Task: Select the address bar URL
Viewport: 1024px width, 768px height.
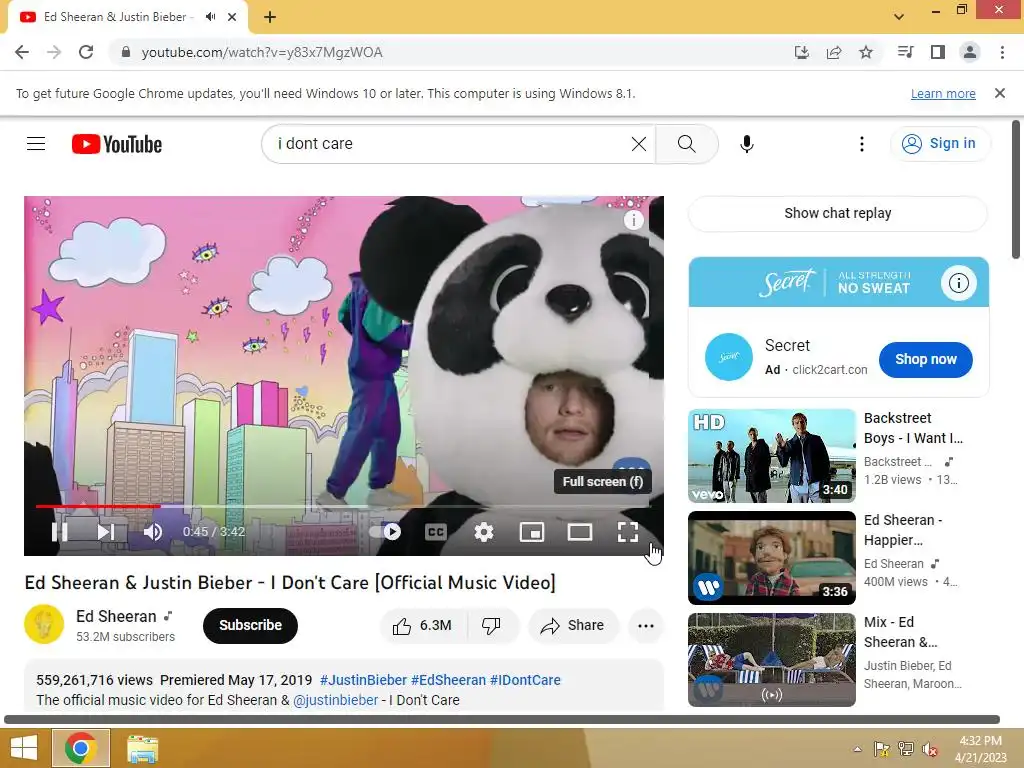Action: (261, 52)
